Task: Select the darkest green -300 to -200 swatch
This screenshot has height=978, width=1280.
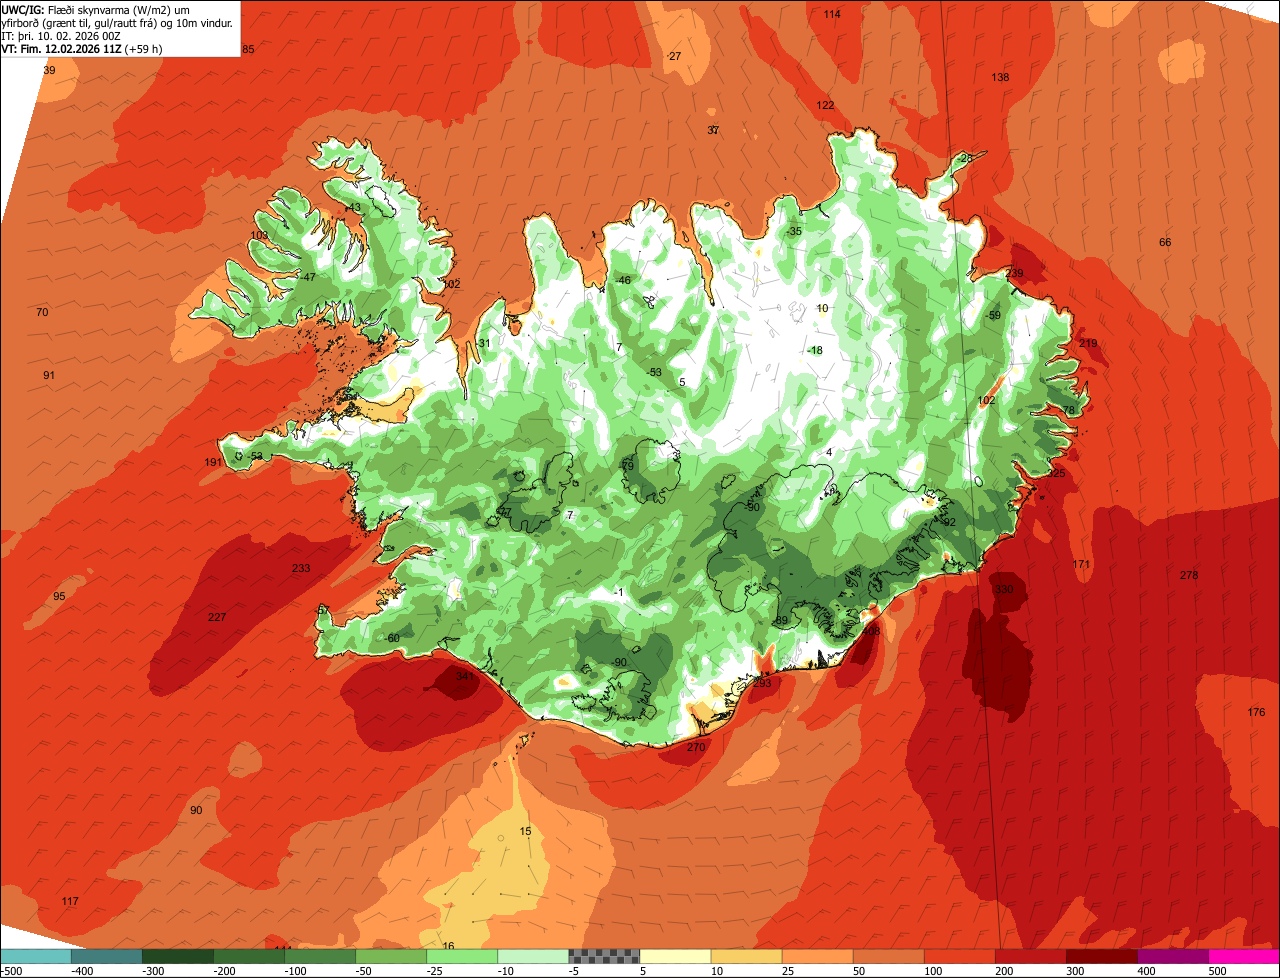Action: (178, 956)
